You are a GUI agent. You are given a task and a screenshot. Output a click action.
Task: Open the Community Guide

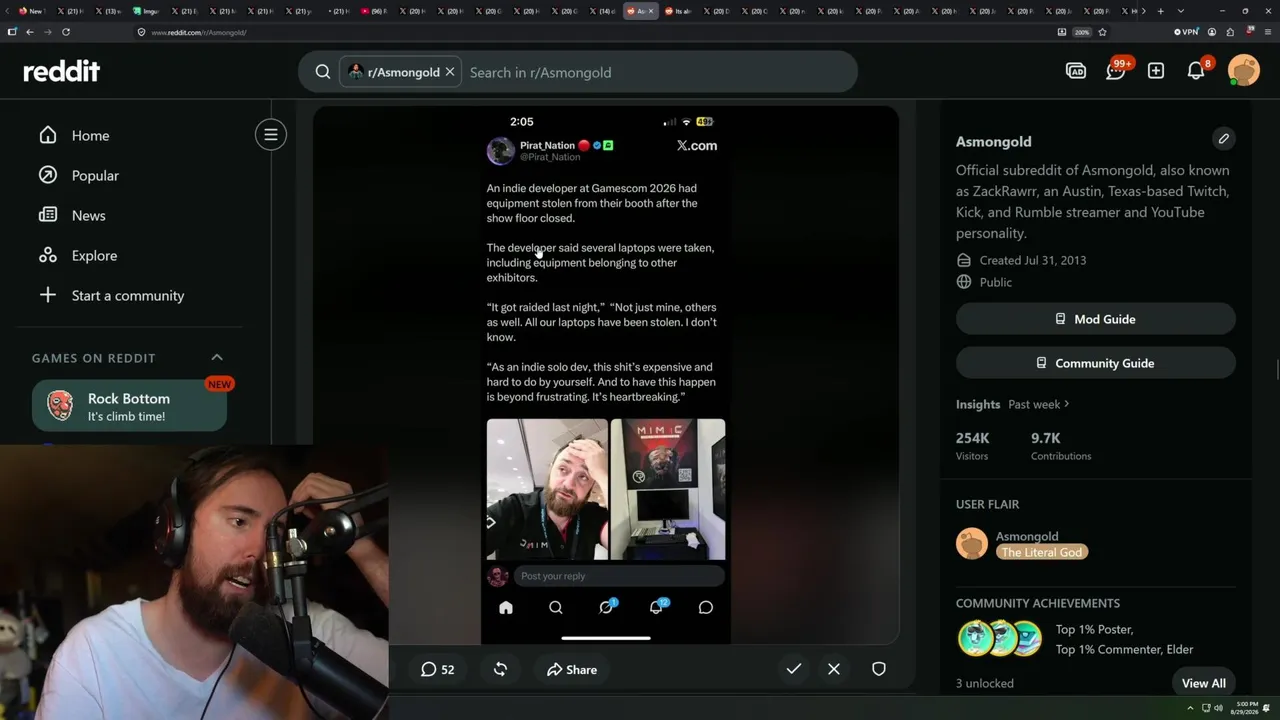tap(1096, 363)
